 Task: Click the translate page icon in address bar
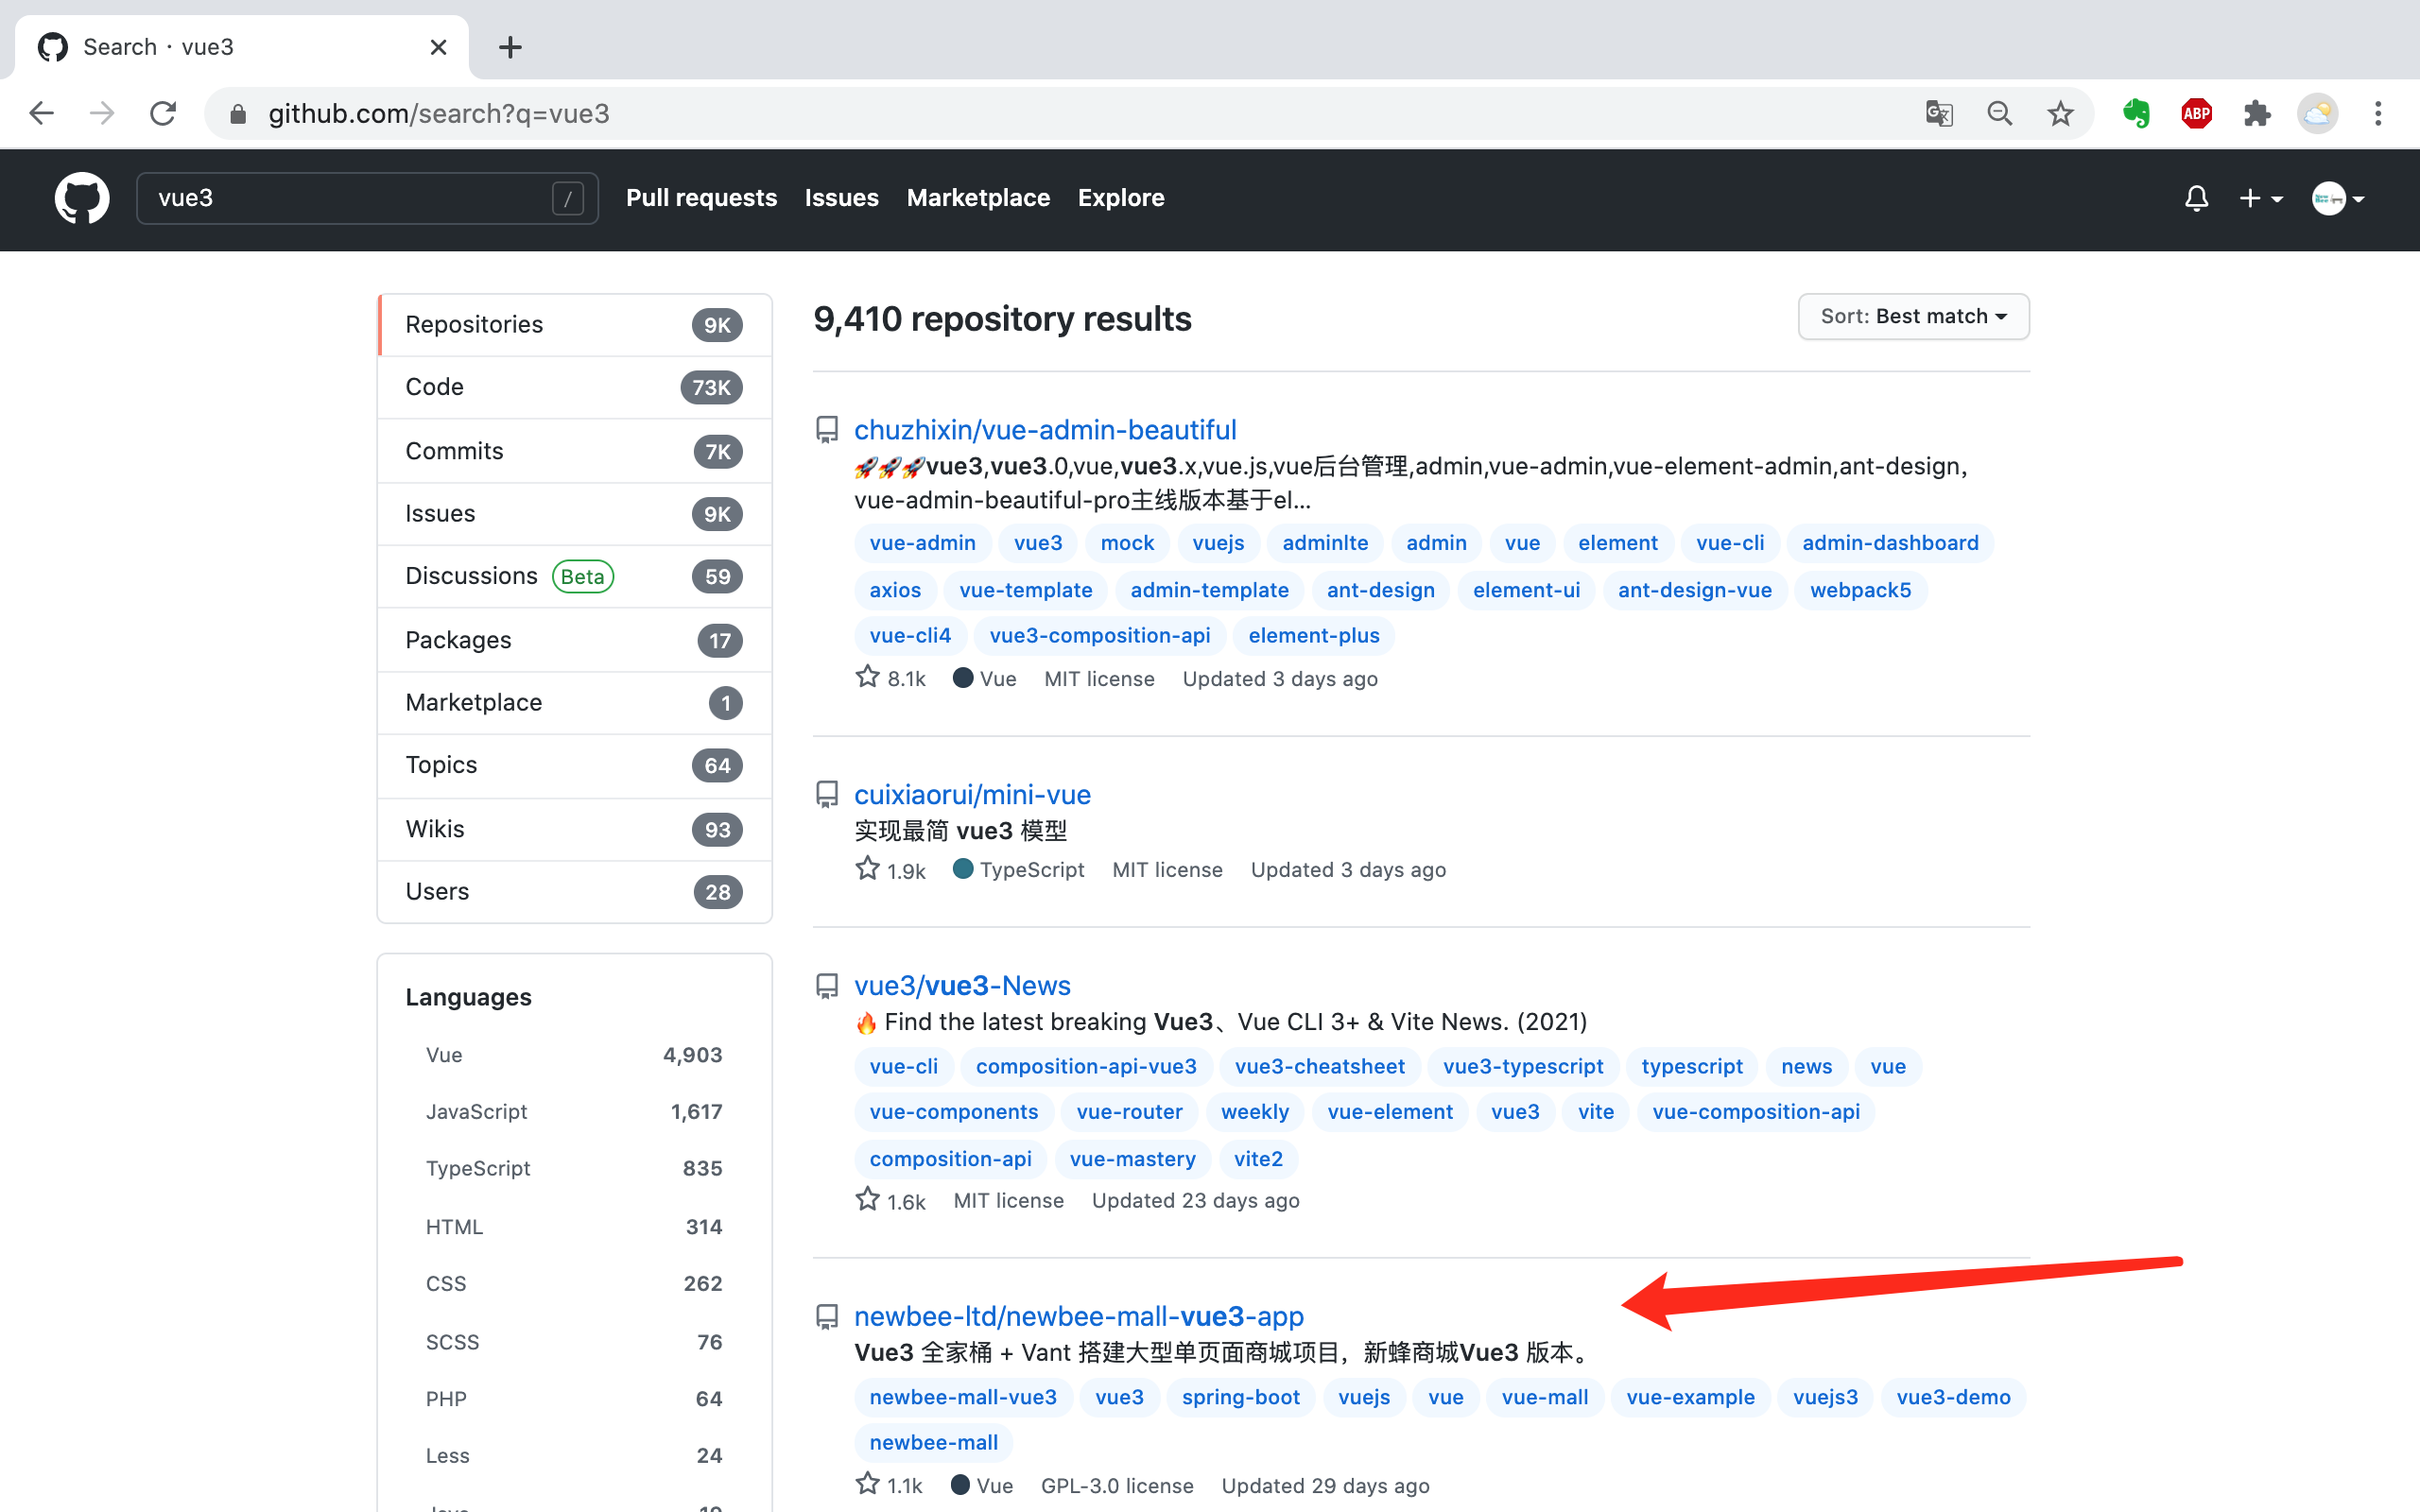(1939, 112)
